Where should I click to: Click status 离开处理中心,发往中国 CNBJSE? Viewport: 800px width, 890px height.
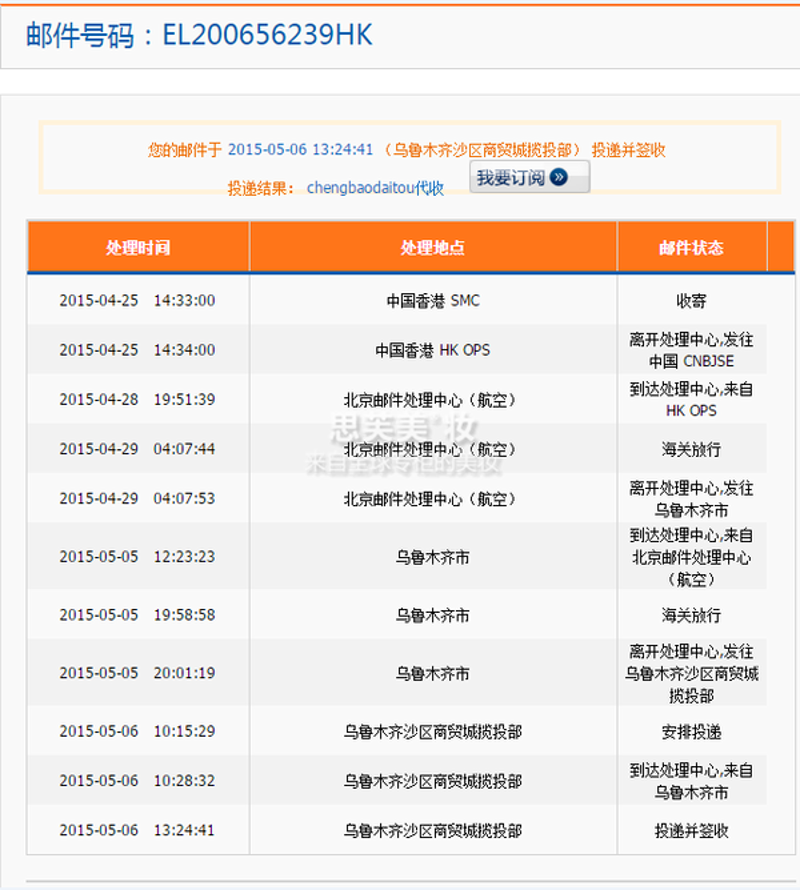(692, 350)
